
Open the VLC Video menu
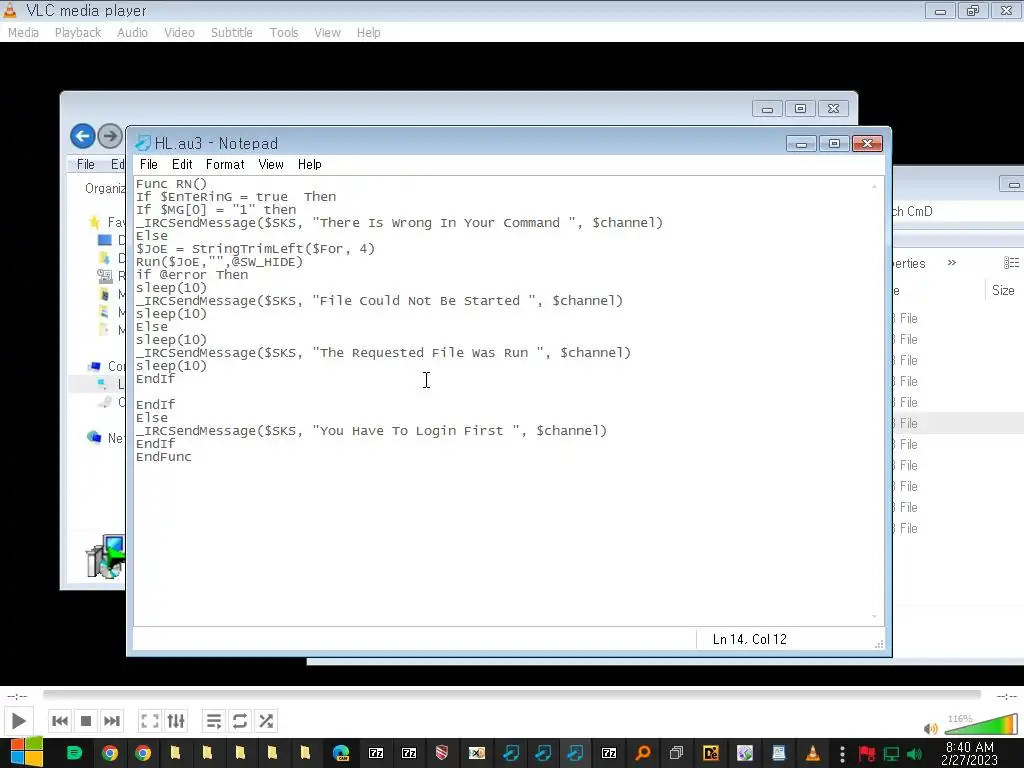tap(179, 33)
